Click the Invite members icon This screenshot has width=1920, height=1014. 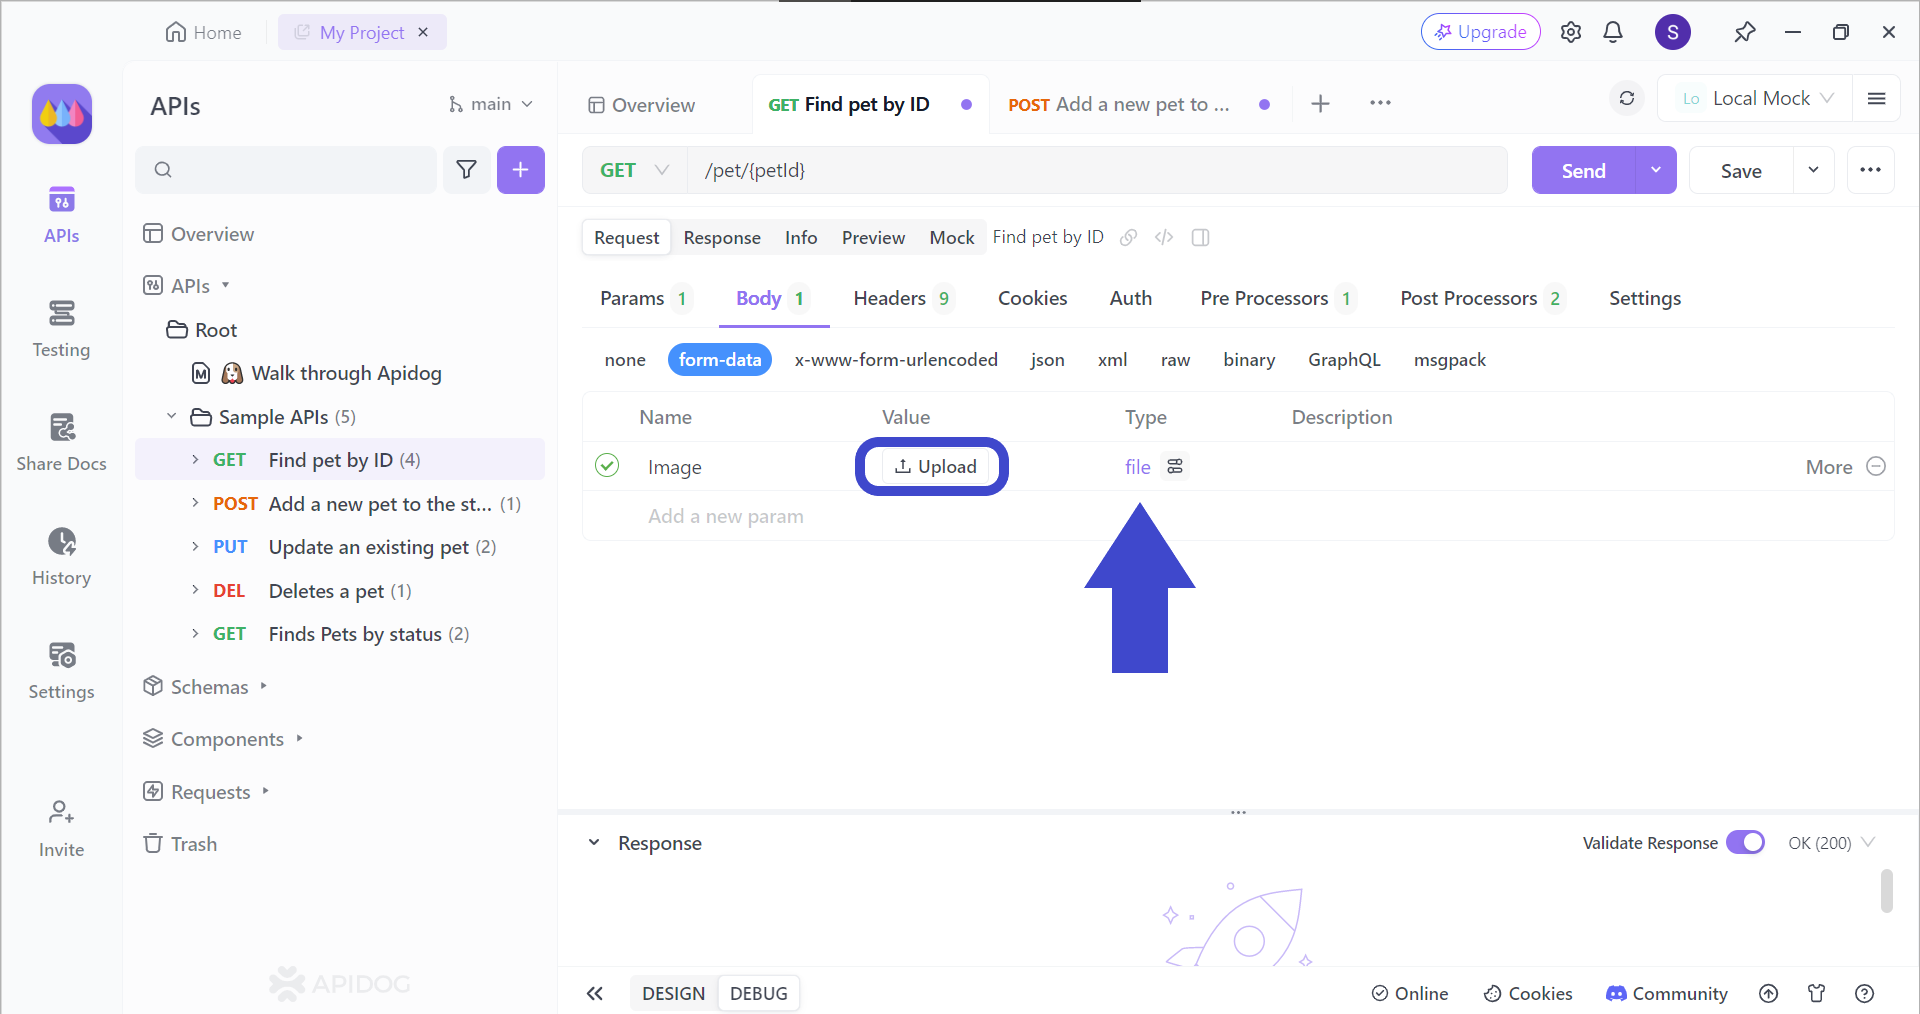[x=61, y=811]
